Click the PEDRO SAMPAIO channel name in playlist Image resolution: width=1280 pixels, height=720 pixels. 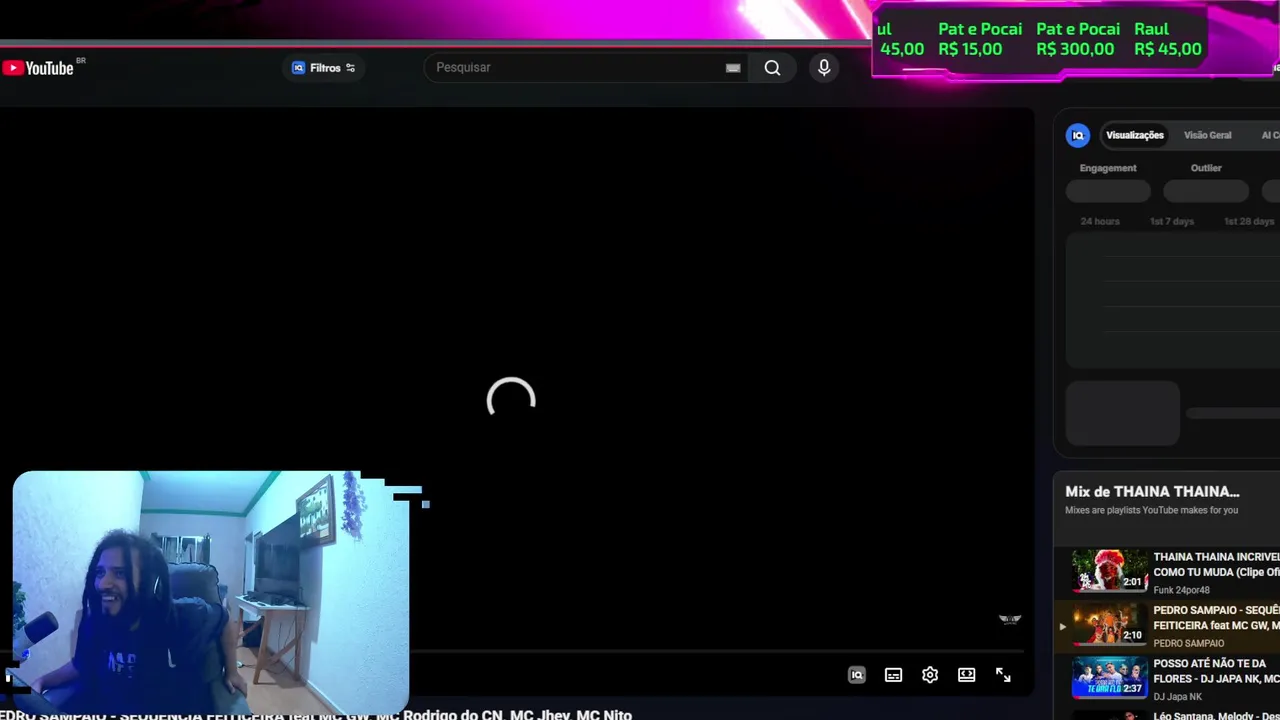click(x=1188, y=643)
